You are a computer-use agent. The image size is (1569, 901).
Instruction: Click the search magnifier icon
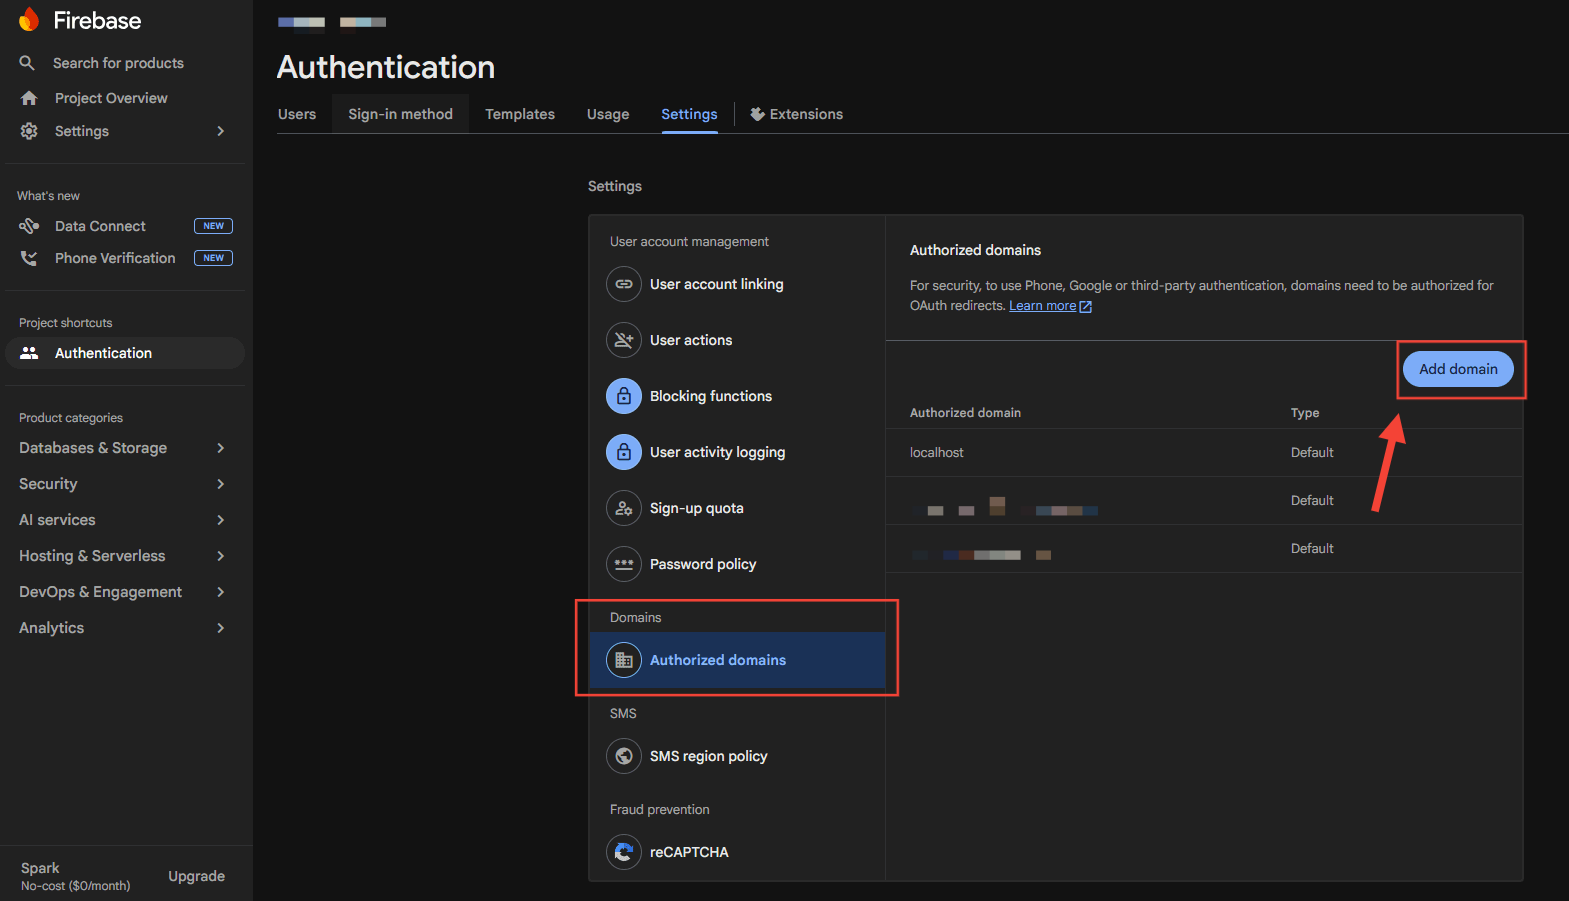point(27,63)
